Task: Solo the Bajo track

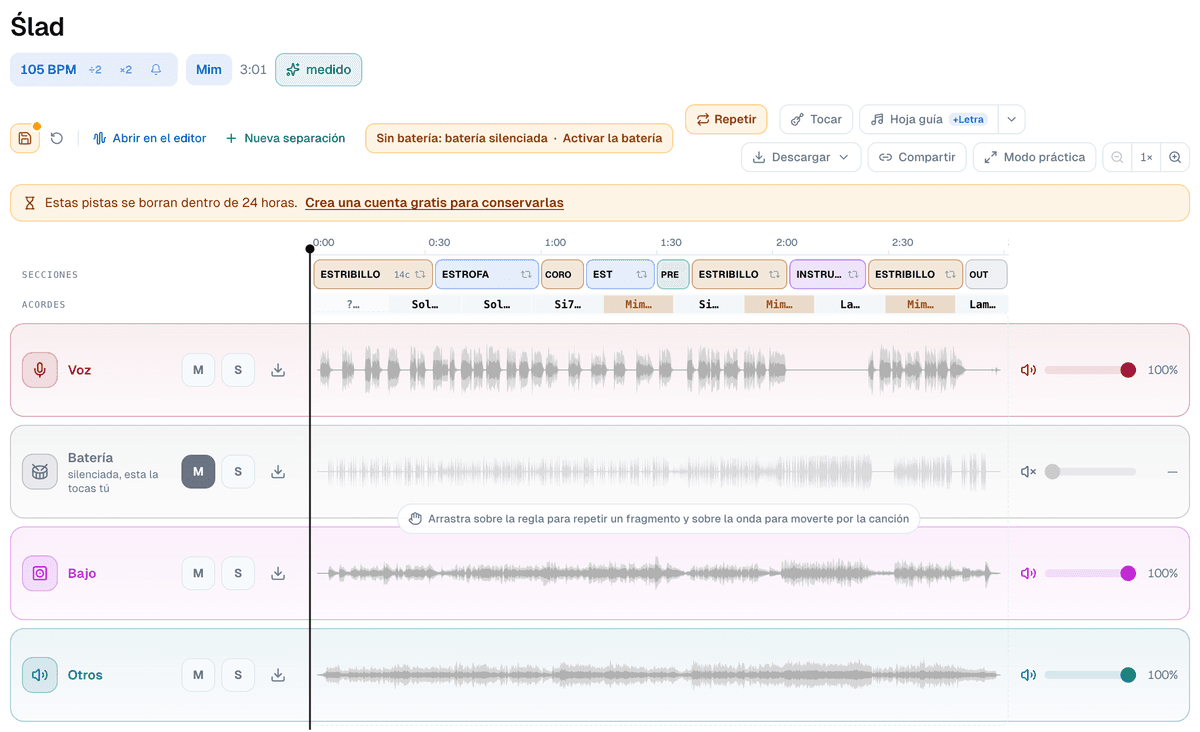Action: pos(238,573)
